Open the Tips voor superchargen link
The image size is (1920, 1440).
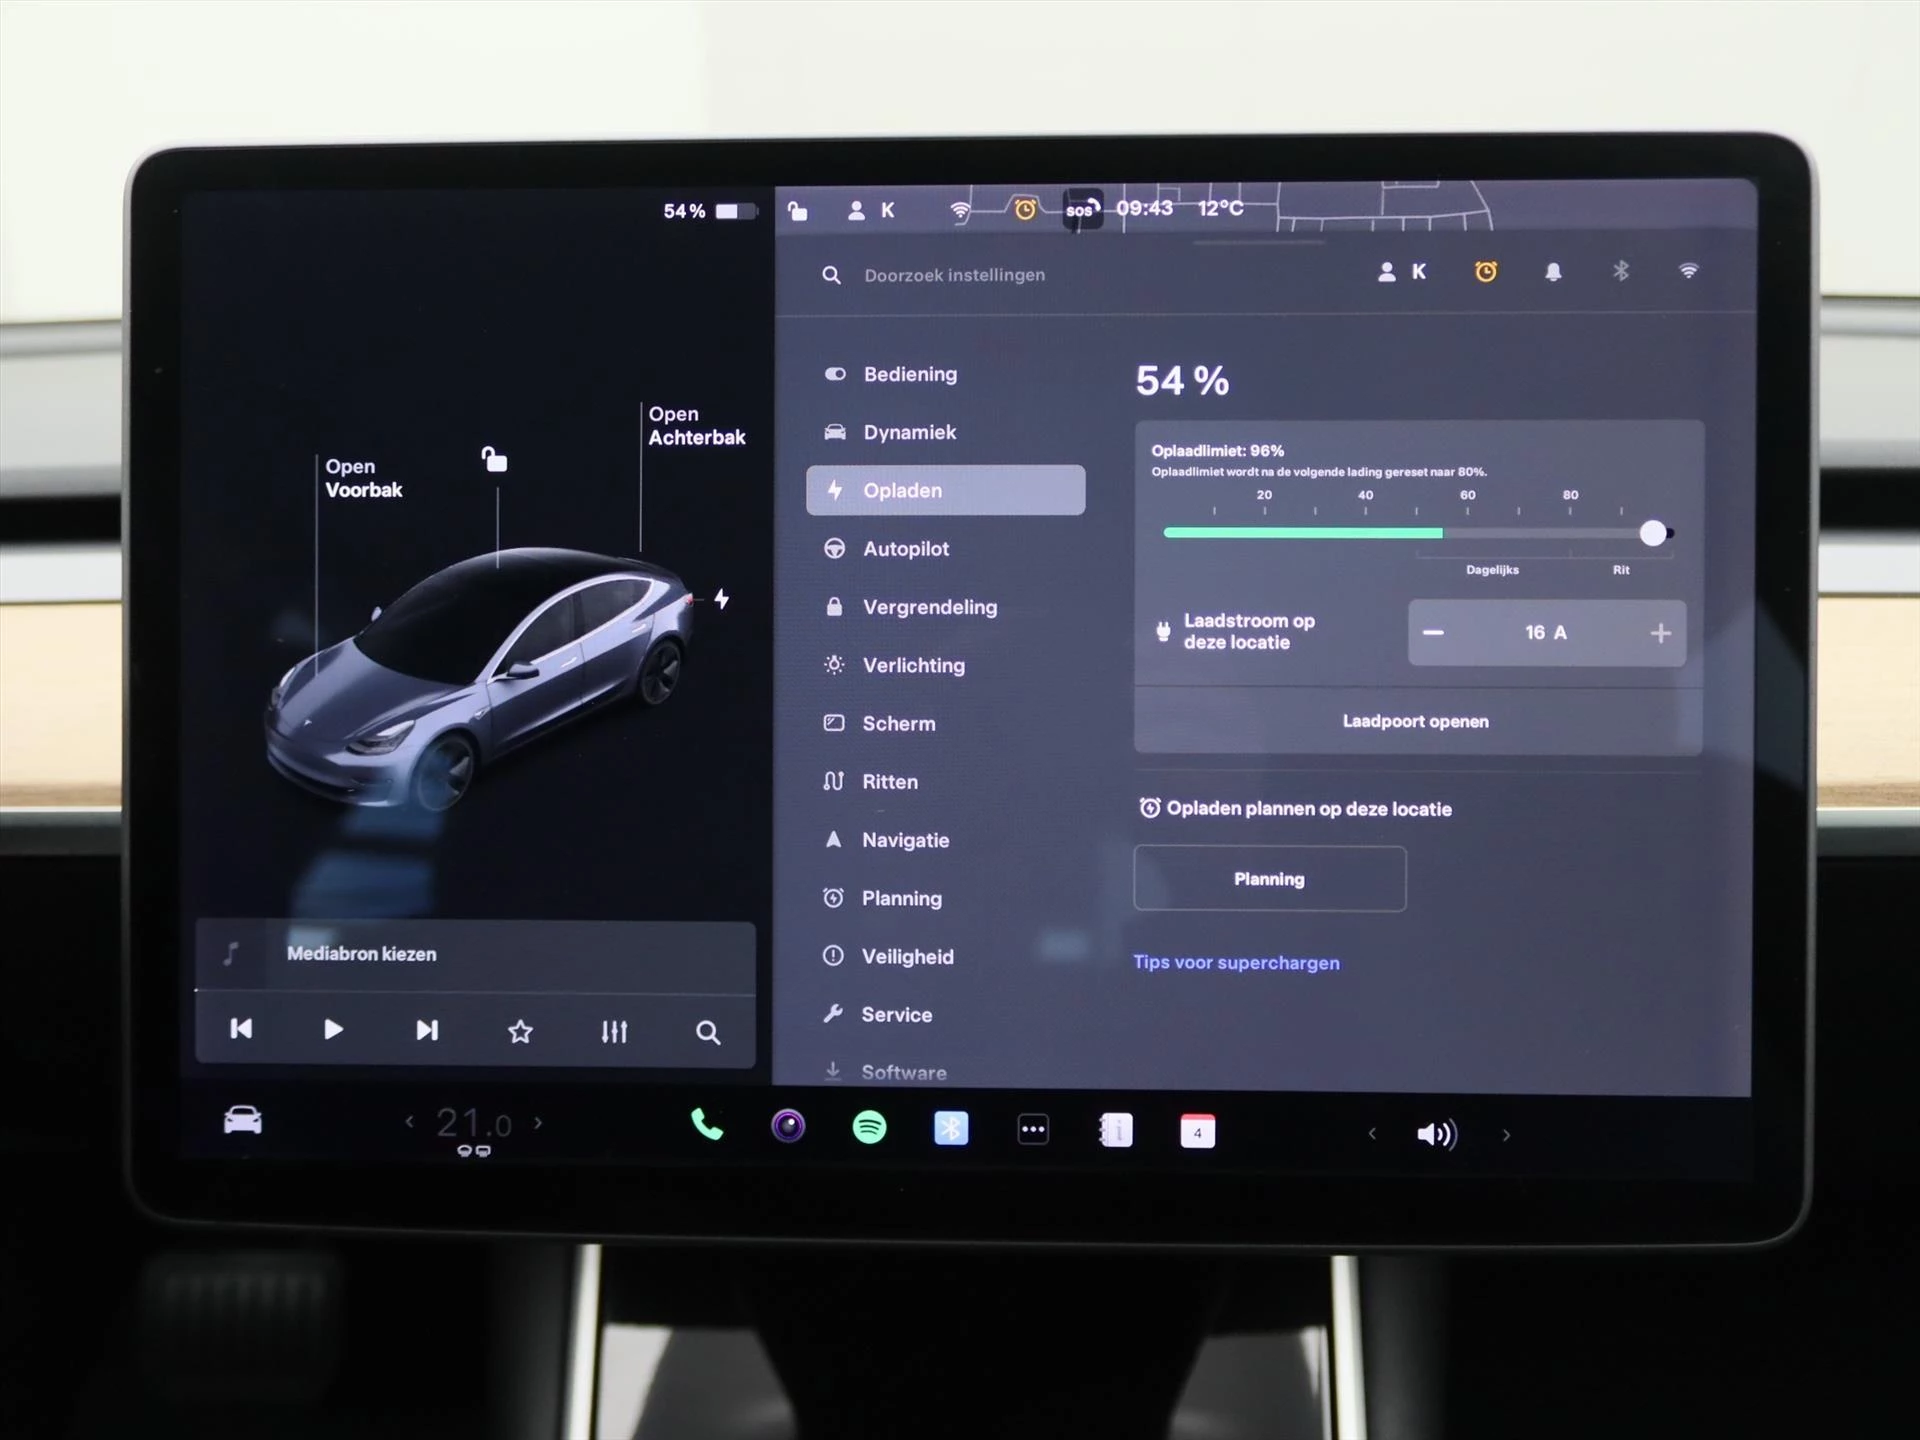point(1236,962)
